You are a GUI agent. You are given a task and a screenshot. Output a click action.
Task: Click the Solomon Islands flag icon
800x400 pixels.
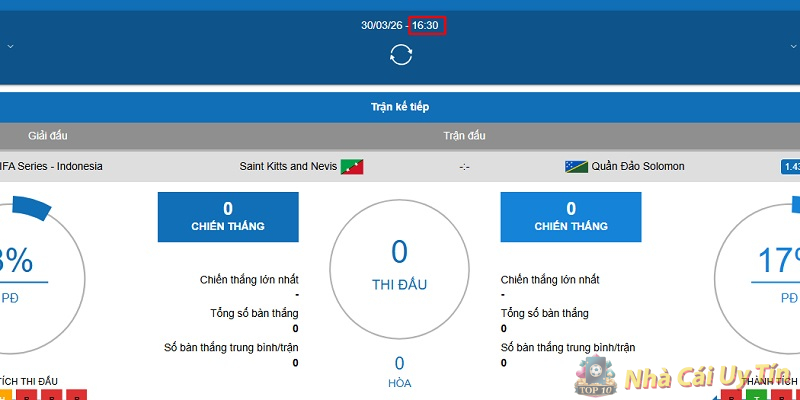[x=575, y=167]
